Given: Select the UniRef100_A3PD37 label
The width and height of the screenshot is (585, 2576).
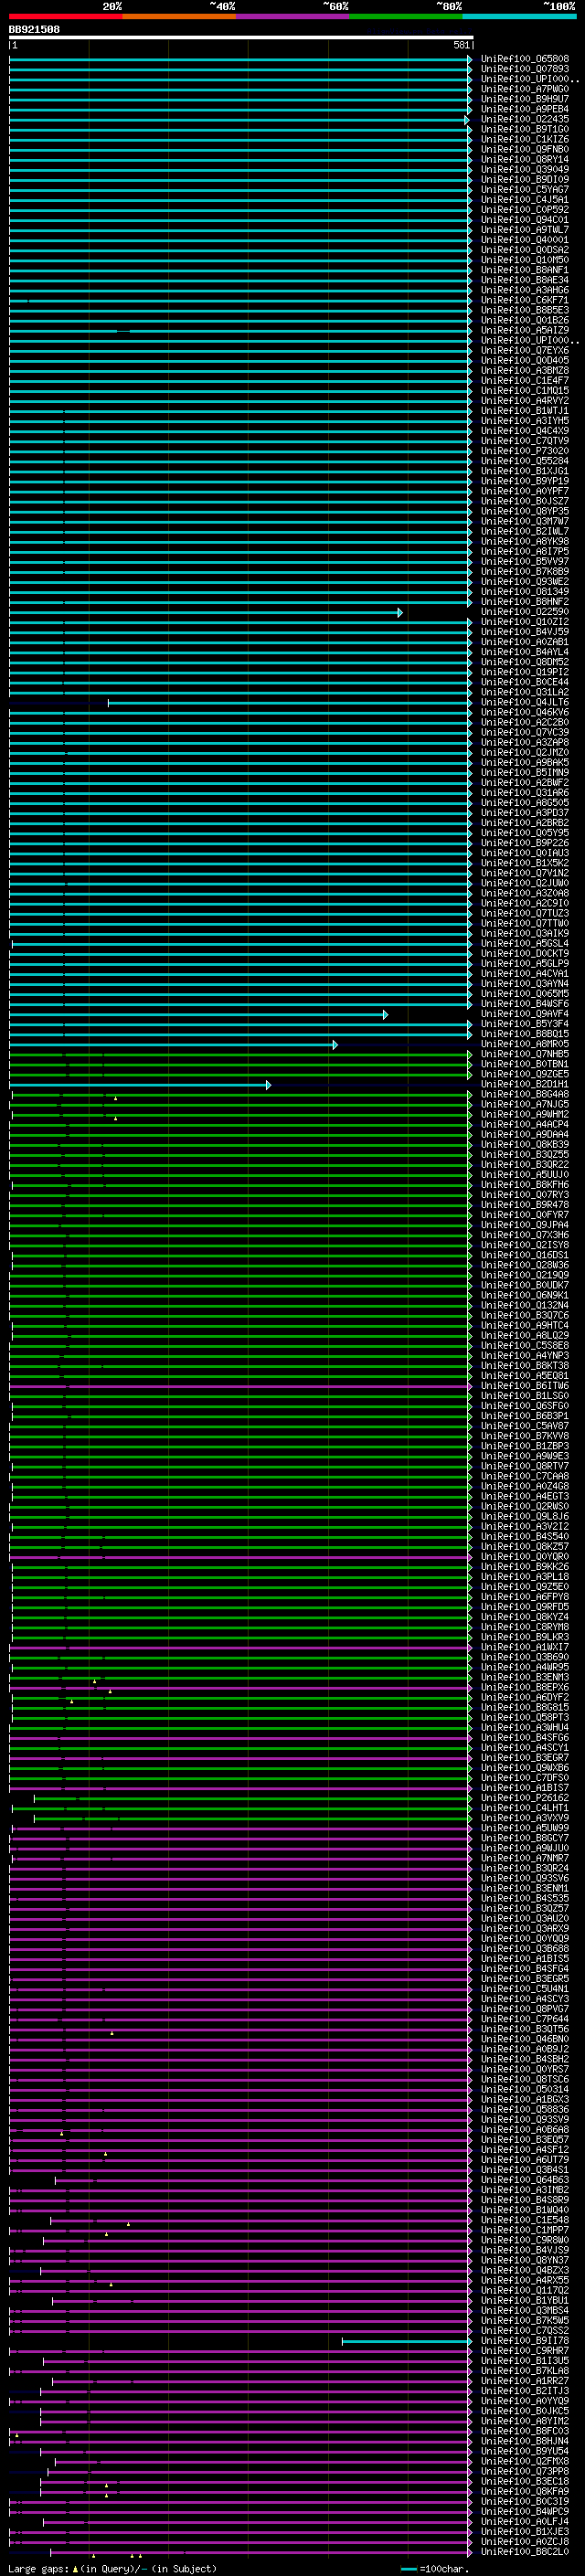Looking at the screenshot, I should point(525,813).
